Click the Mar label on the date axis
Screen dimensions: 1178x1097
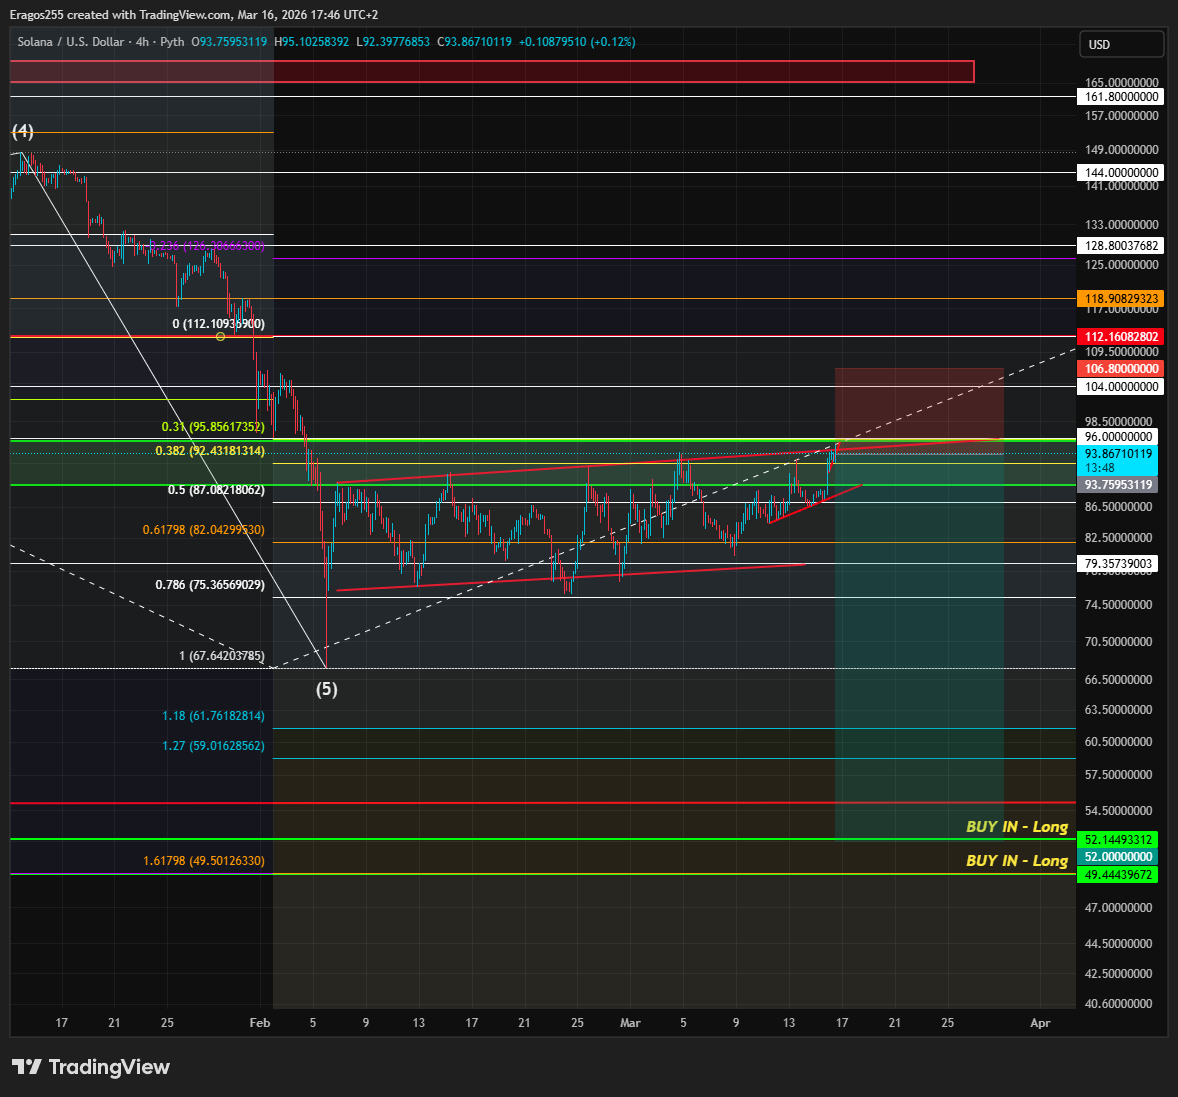click(630, 1023)
